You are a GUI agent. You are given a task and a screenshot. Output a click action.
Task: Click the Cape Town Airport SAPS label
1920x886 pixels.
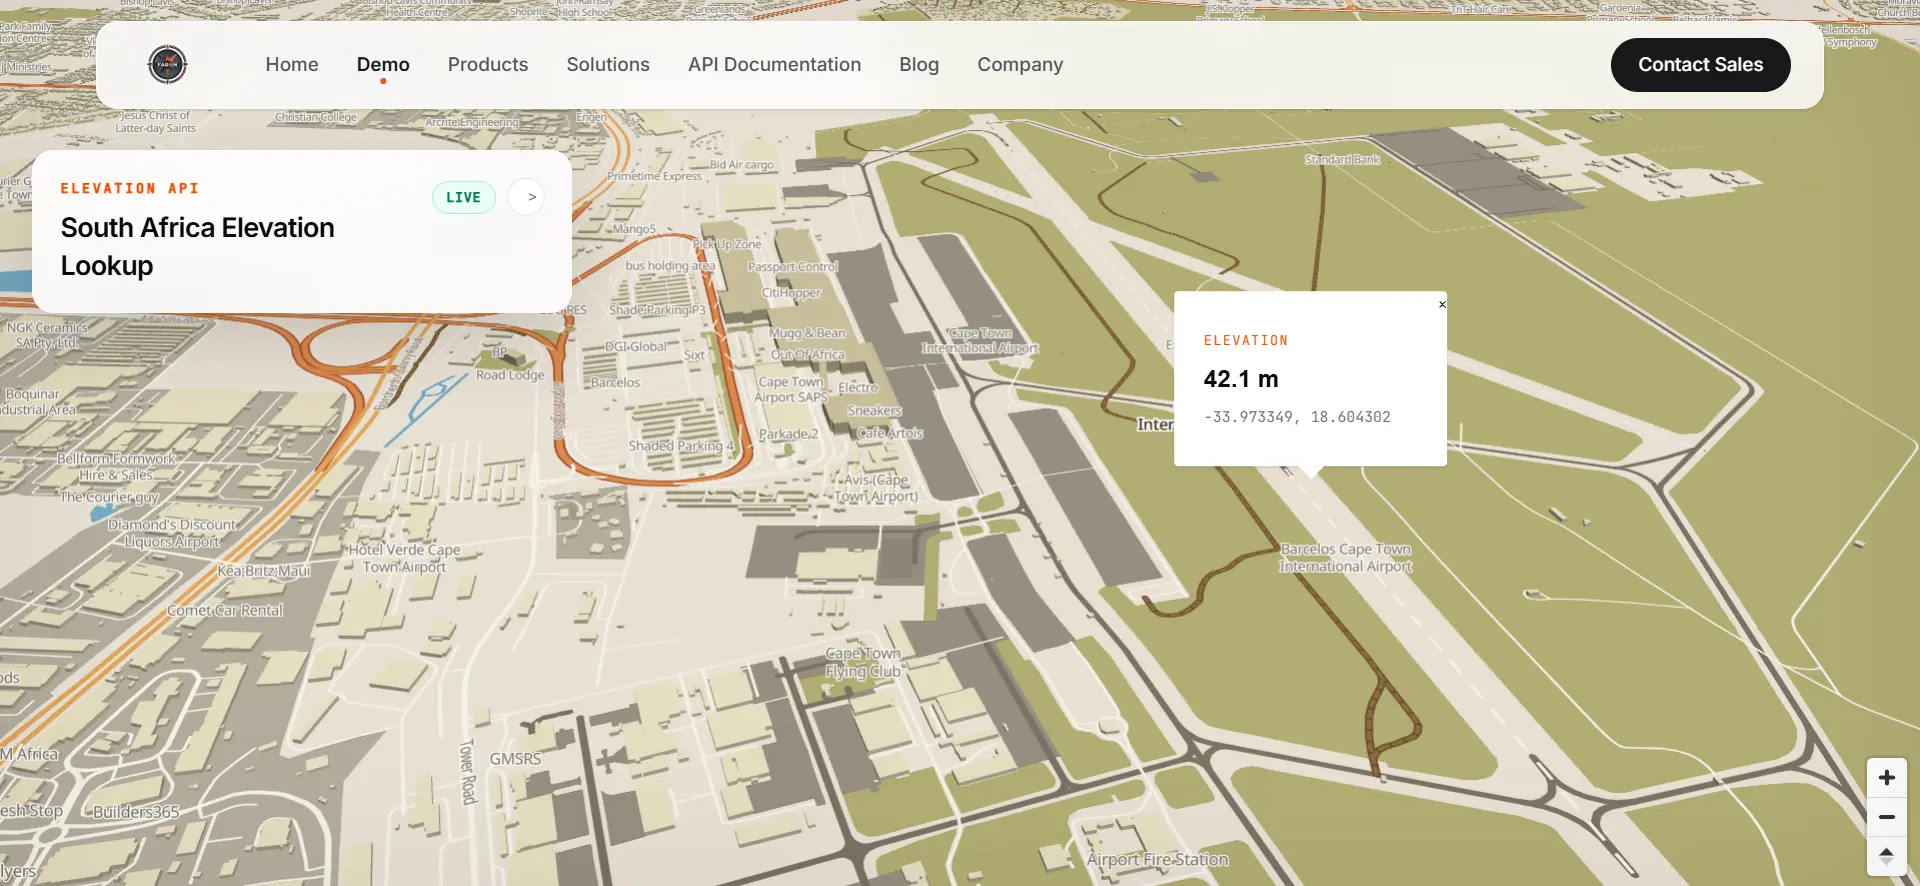point(791,390)
